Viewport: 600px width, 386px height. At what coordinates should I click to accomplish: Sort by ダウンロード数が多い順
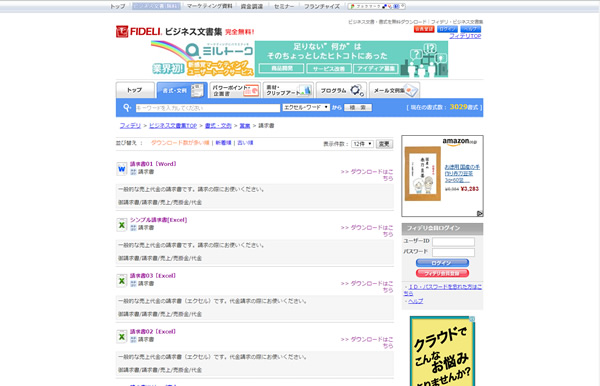pyautogui.click(x=180, y=143)
